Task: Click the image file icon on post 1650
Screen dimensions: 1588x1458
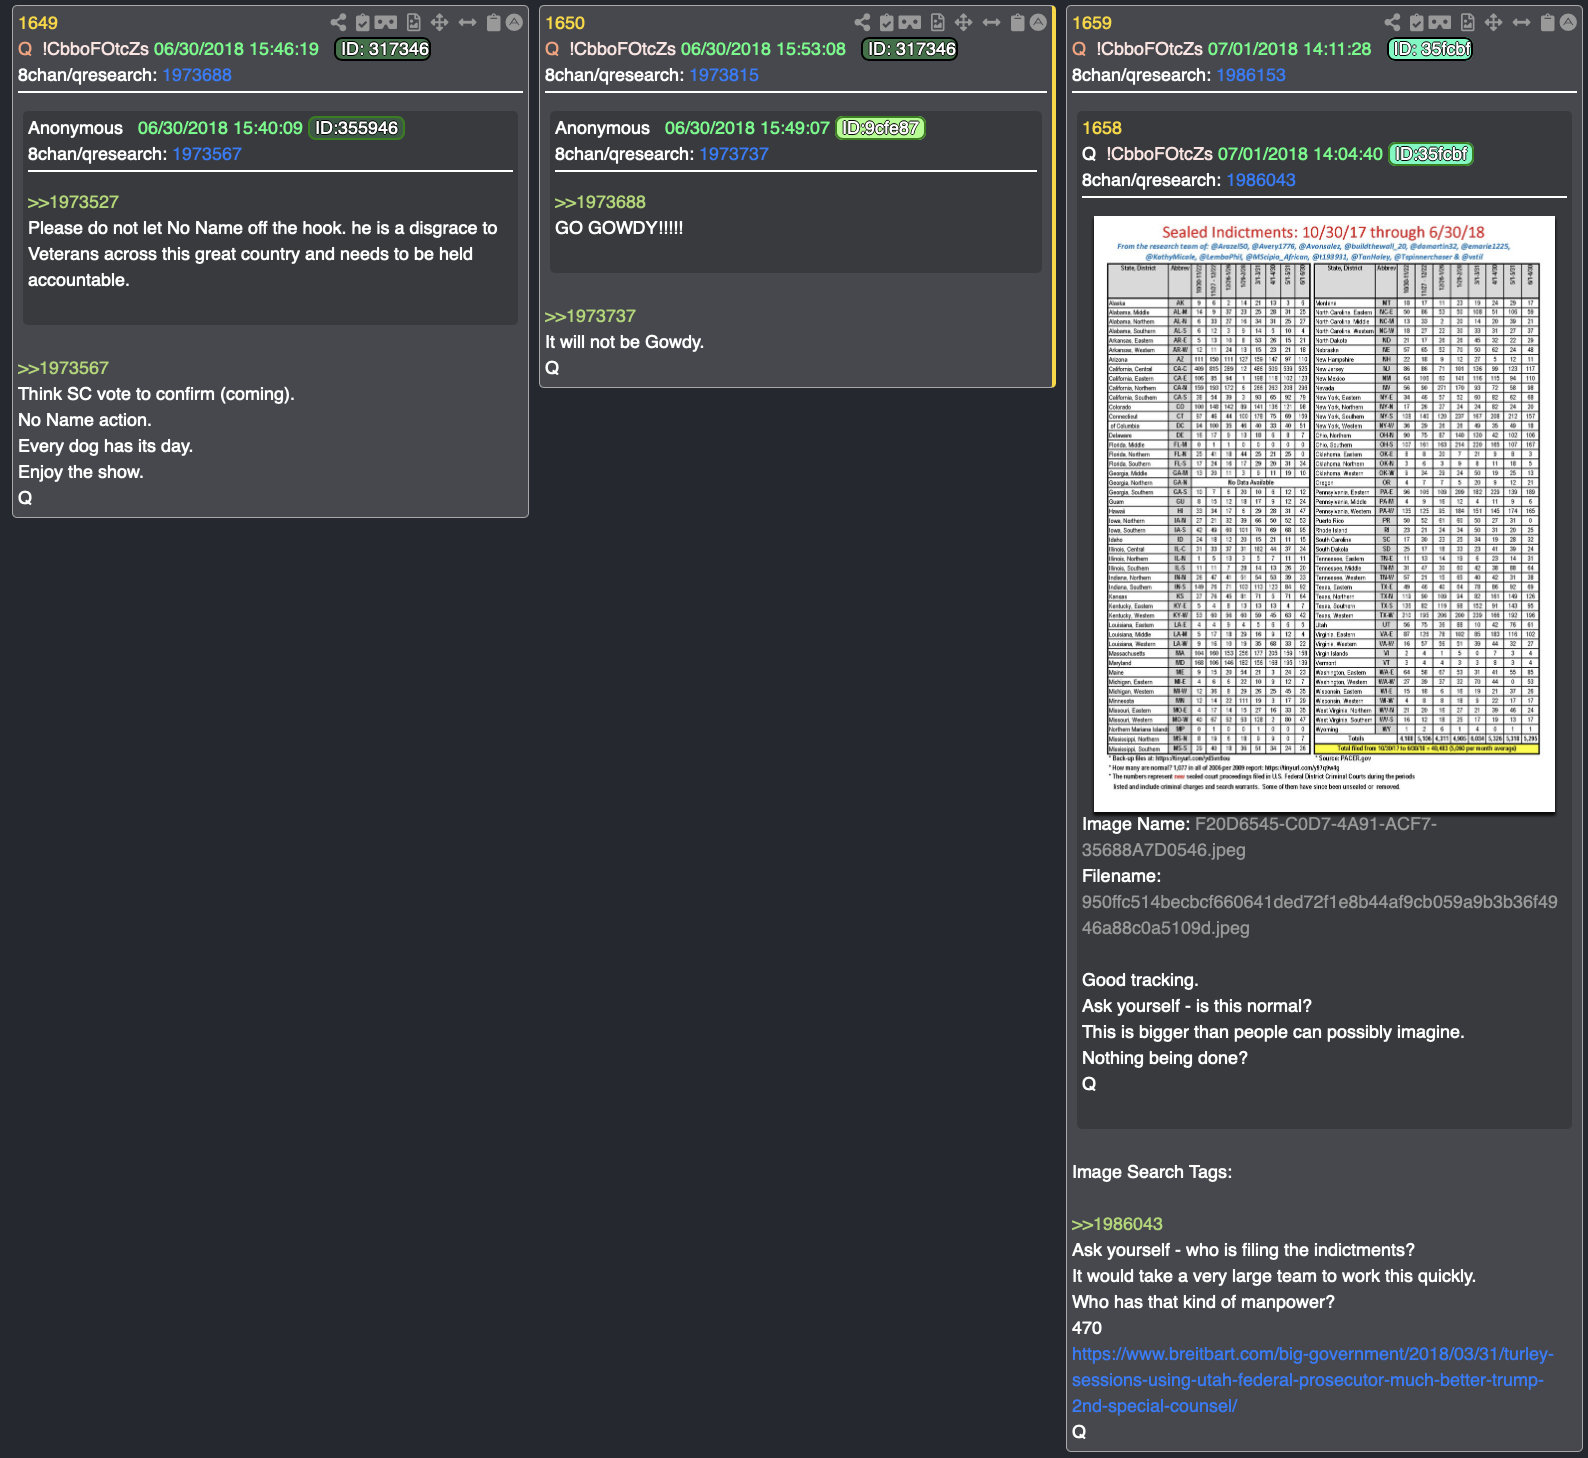Action: [x=937, y=22]
